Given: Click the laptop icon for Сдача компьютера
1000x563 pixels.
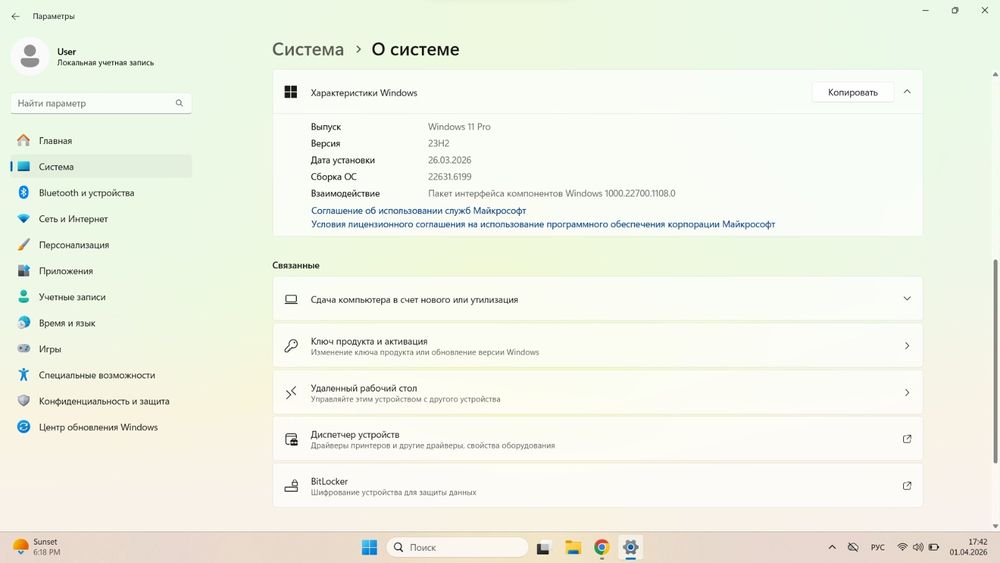Looking at the screenshot, I should (291, 299).
